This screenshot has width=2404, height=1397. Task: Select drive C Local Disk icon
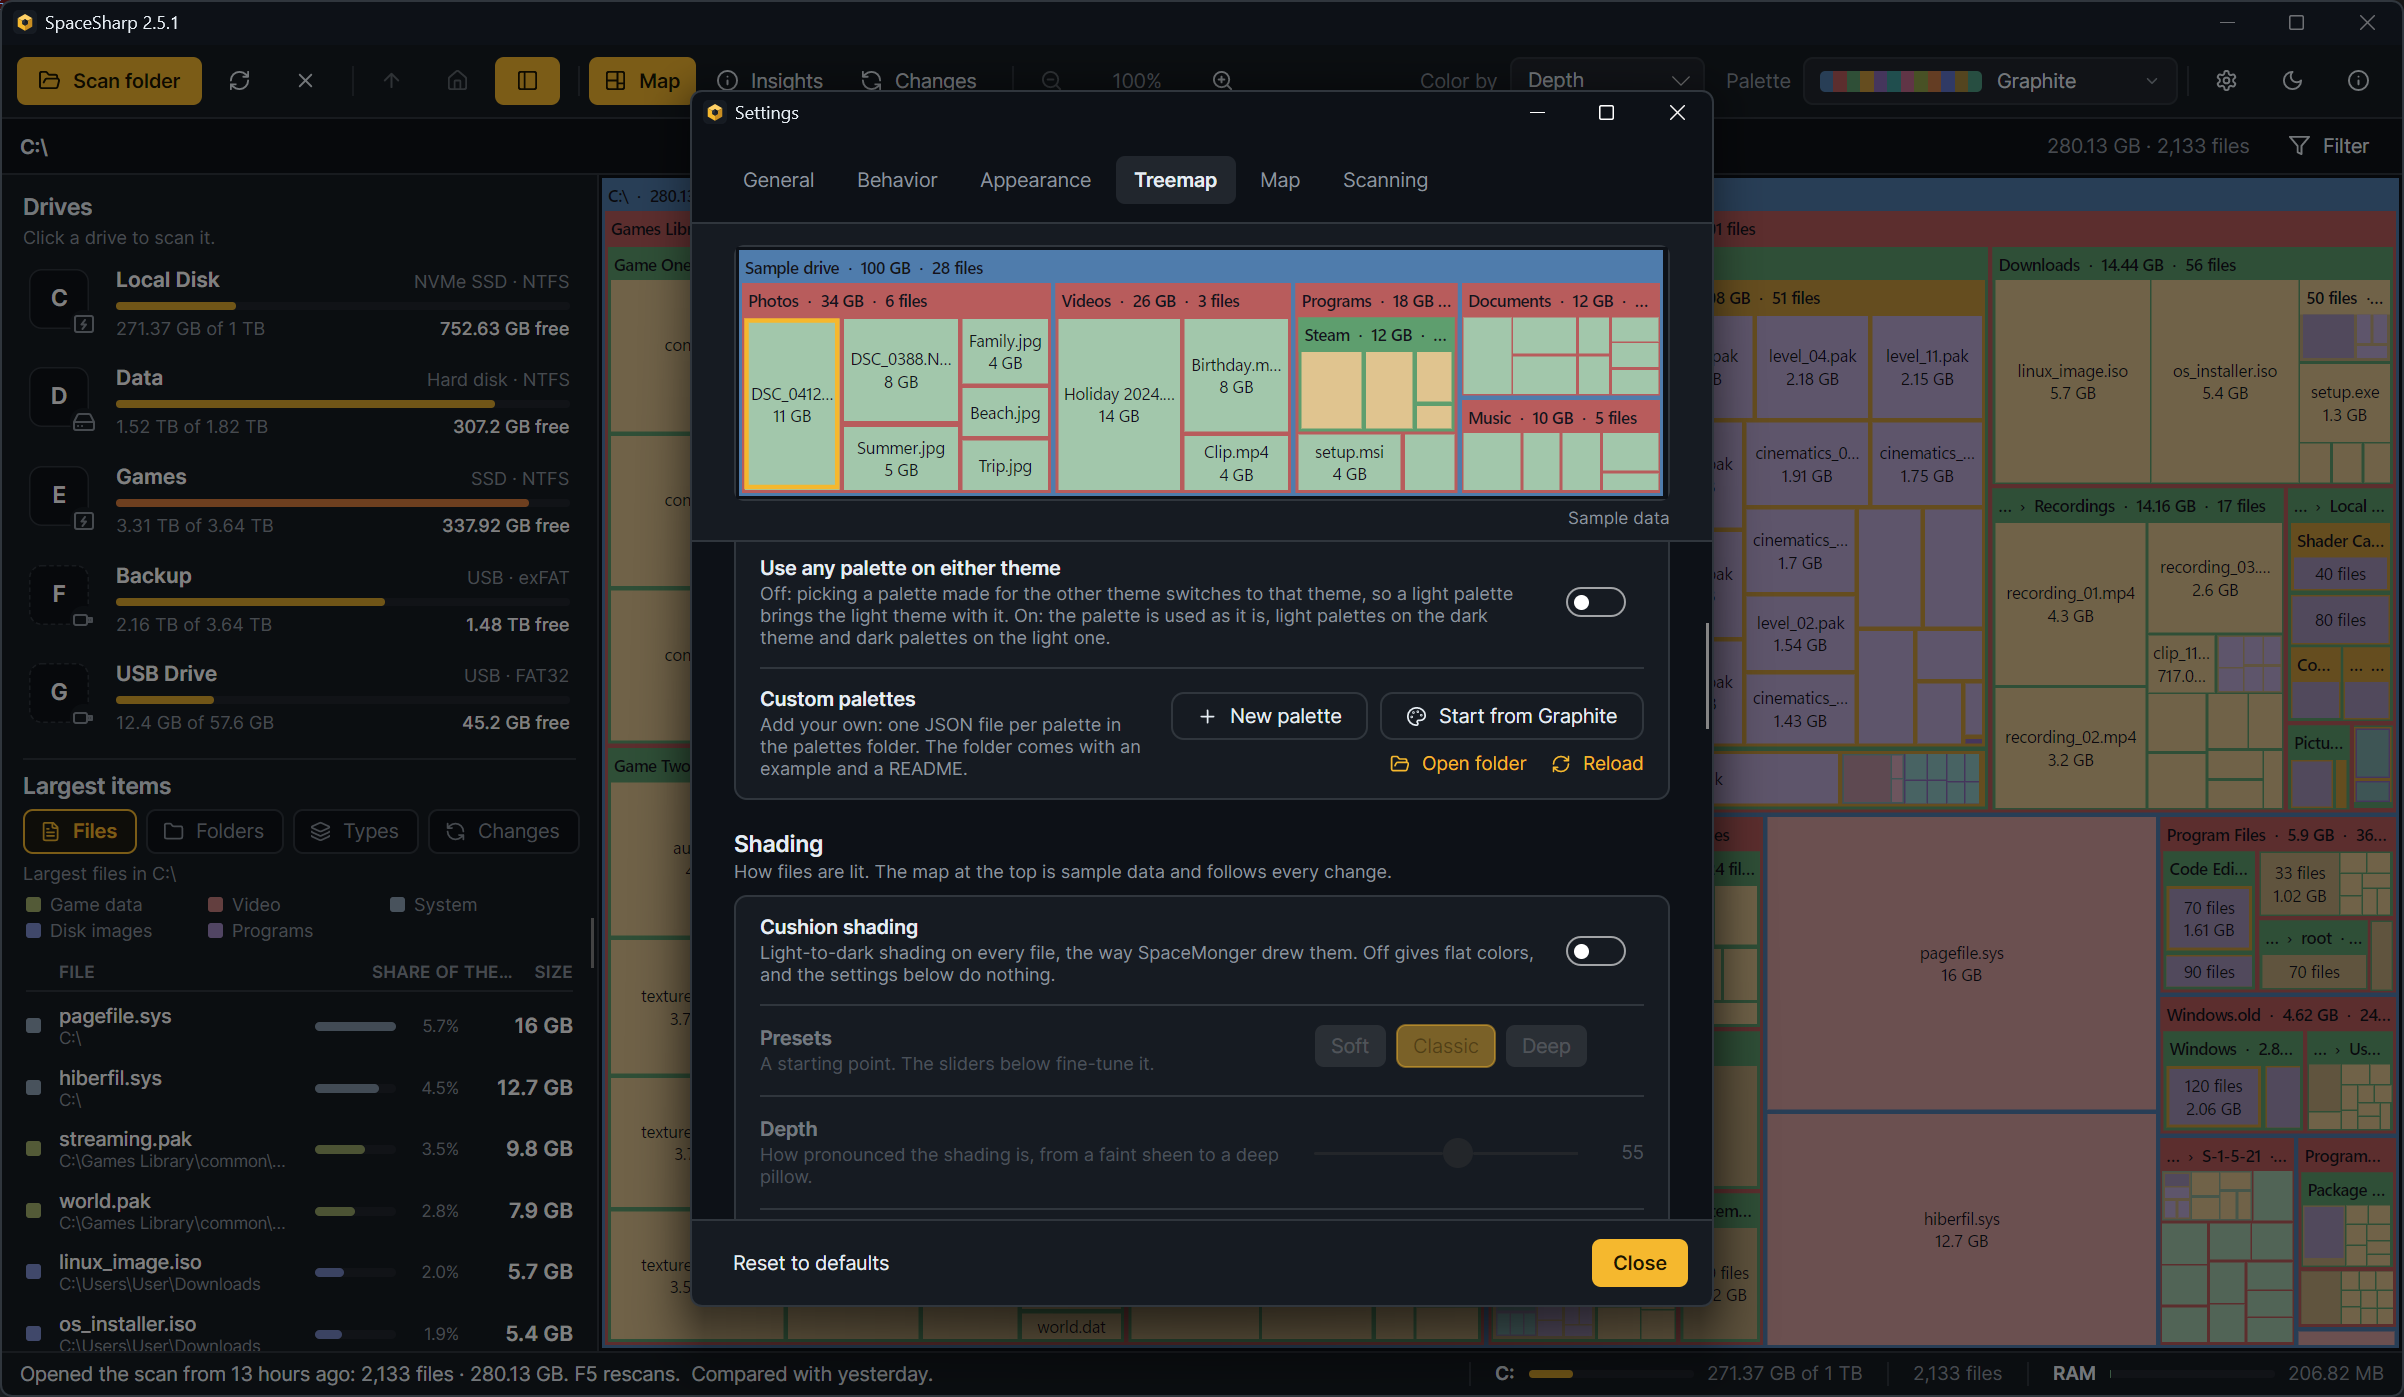tap(60, 299)
